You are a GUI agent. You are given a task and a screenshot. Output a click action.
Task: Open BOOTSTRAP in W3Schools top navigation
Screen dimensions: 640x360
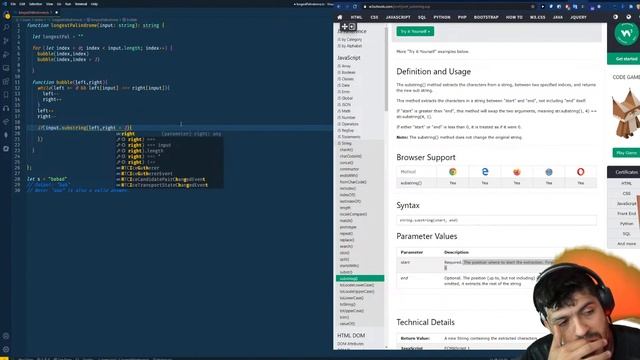point(486,17)
